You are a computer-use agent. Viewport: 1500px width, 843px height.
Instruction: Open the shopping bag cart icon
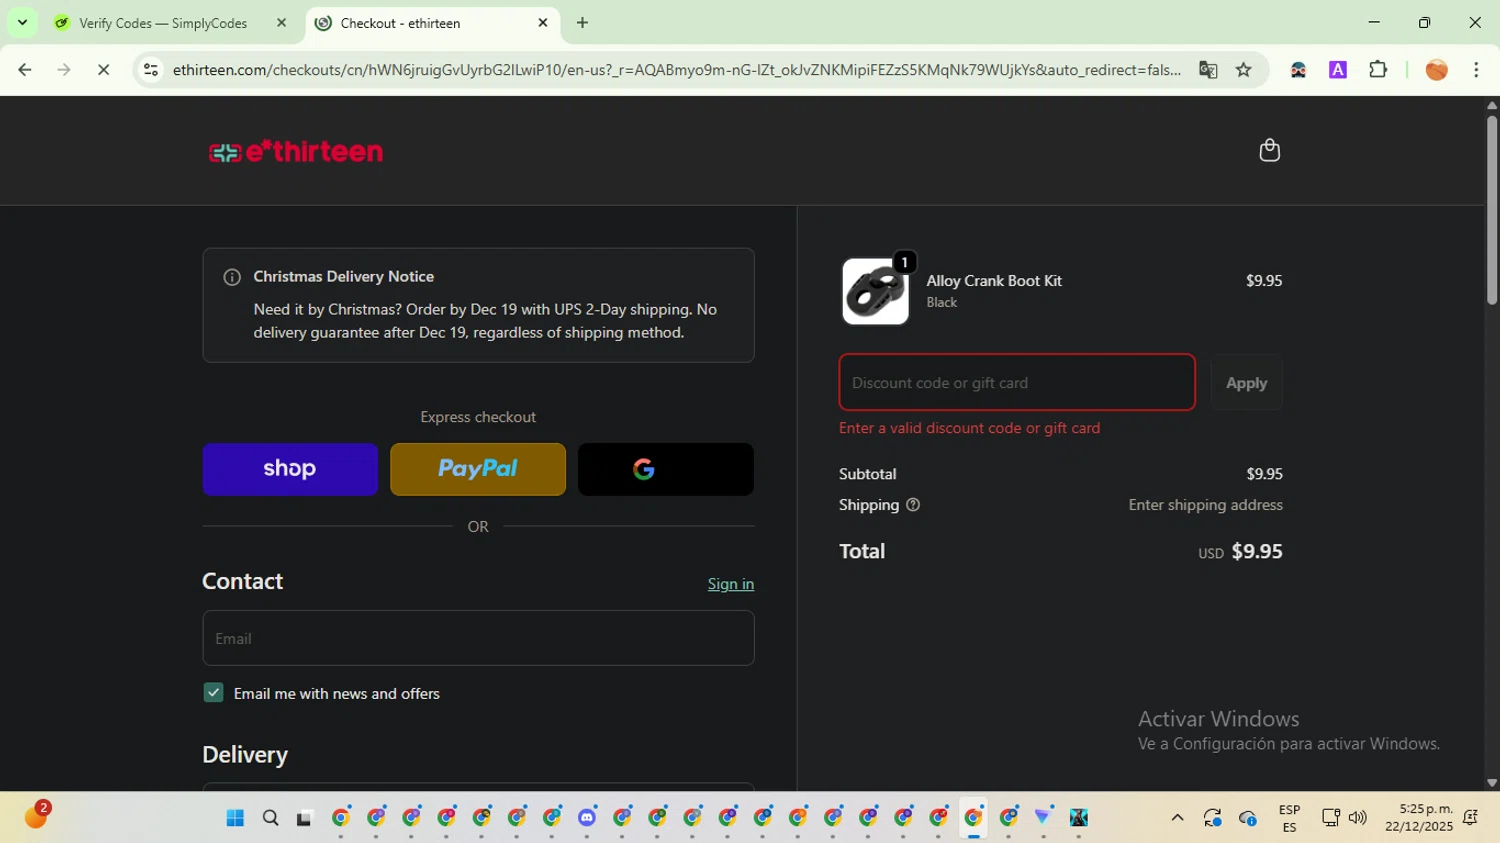coord(1269,150)
